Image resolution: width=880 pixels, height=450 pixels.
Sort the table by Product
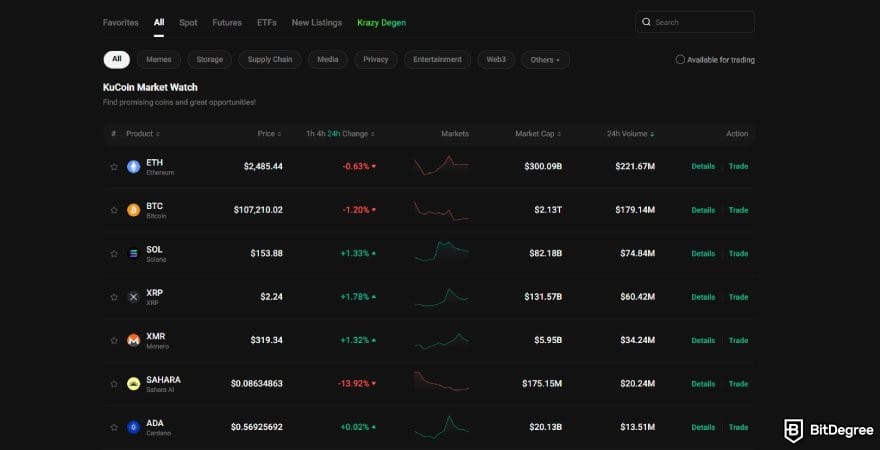[x=143, y=134]
